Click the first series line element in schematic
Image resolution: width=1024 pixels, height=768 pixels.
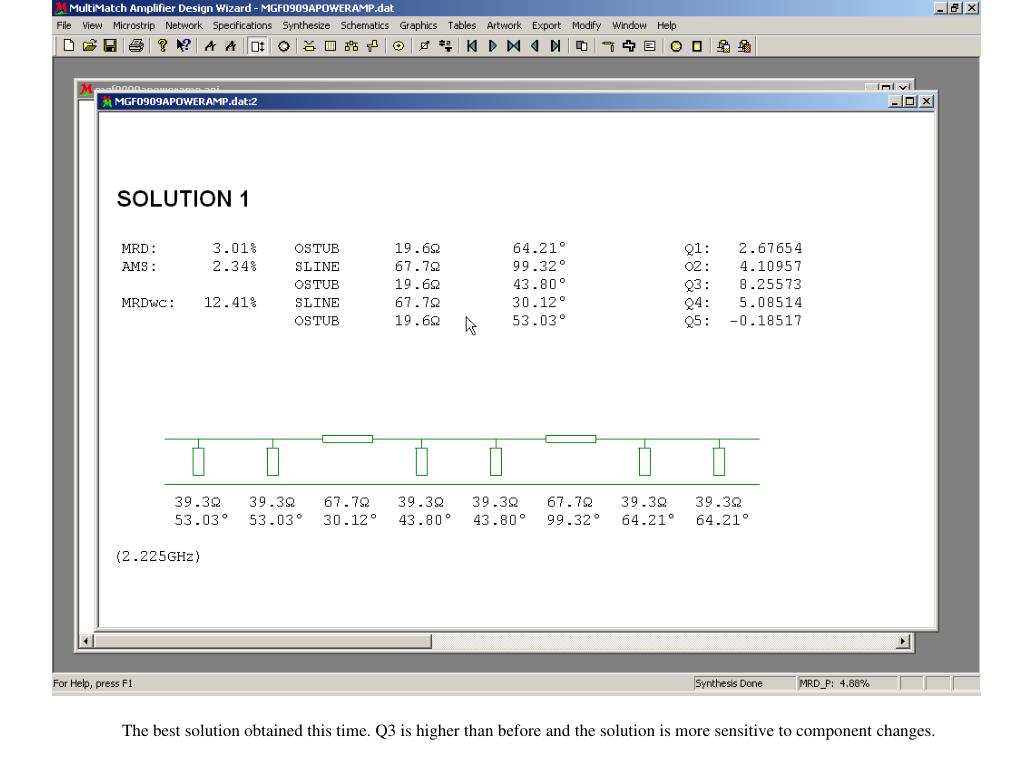[x=347, y=439]
